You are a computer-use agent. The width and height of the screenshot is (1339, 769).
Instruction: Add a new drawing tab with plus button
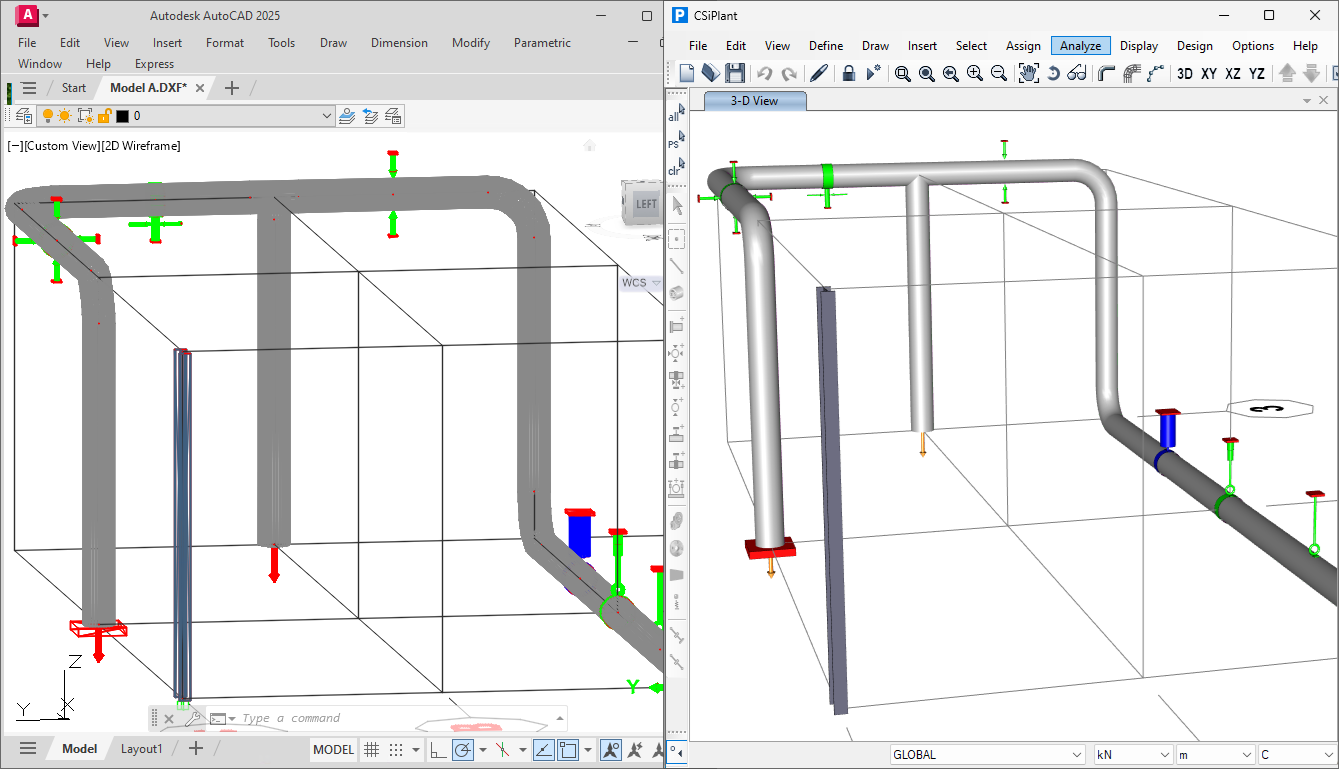[x=232, y=88]
